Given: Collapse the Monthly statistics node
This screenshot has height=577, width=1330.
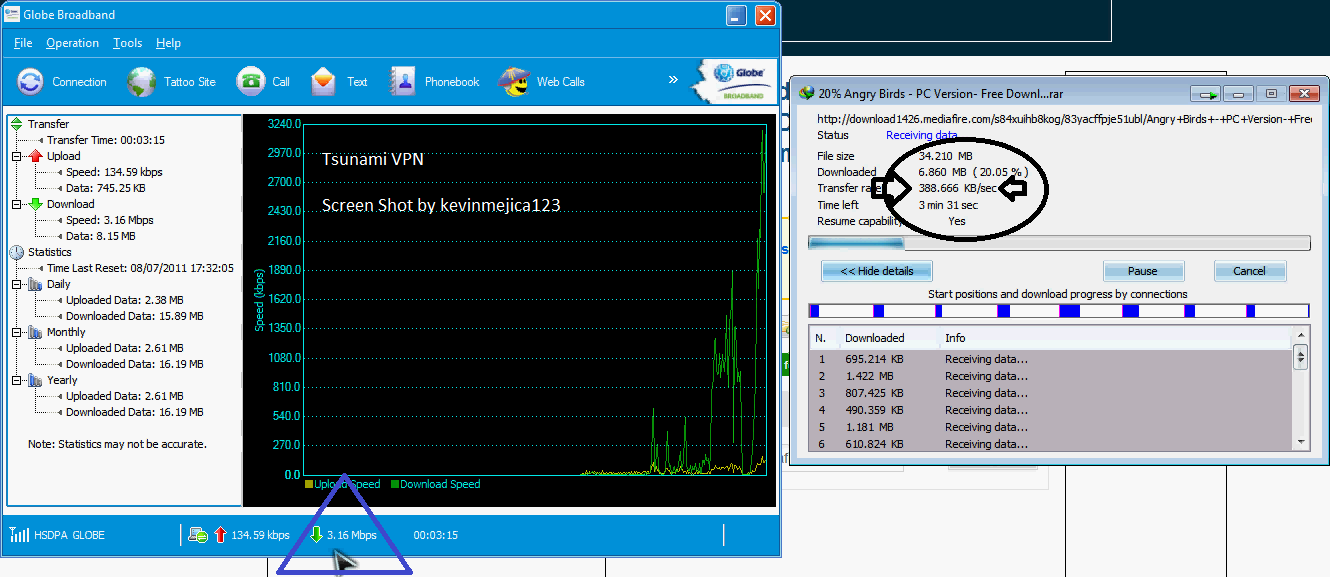Looking at the screenshot, I should pos(16,332).
